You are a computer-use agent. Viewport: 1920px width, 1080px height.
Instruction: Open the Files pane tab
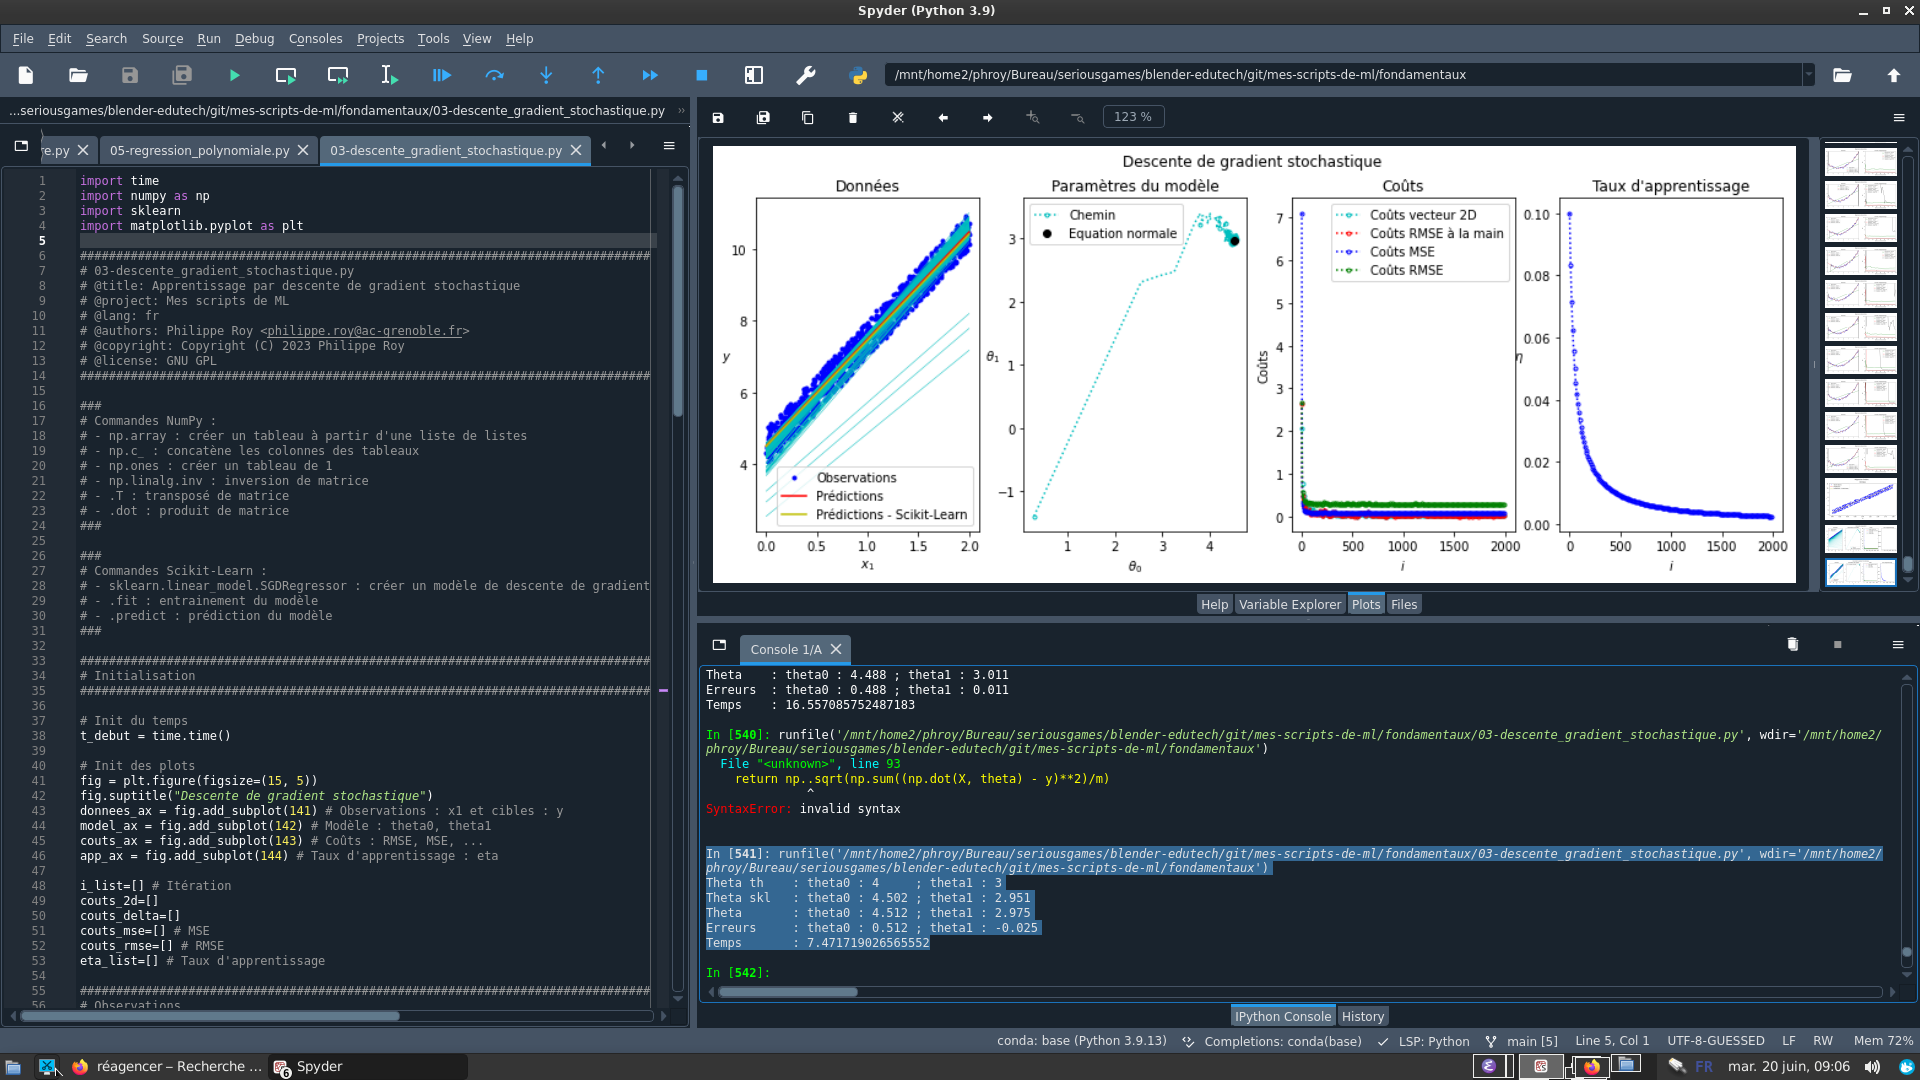point(1404,604)
